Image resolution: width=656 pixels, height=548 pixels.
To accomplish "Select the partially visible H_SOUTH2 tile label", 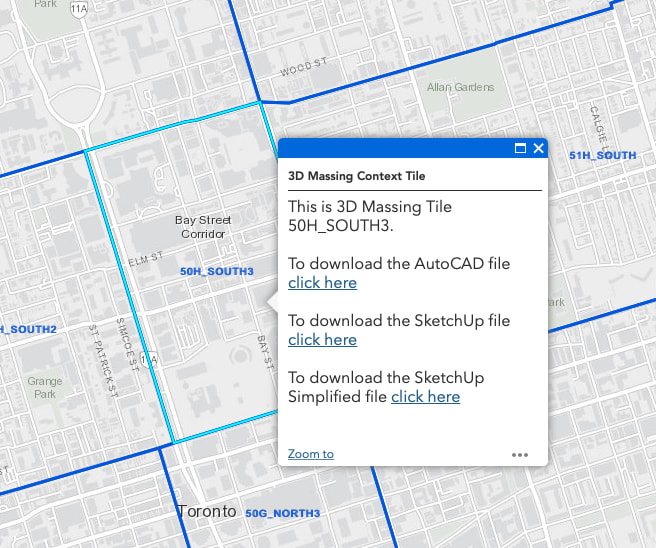I will 28,329.
